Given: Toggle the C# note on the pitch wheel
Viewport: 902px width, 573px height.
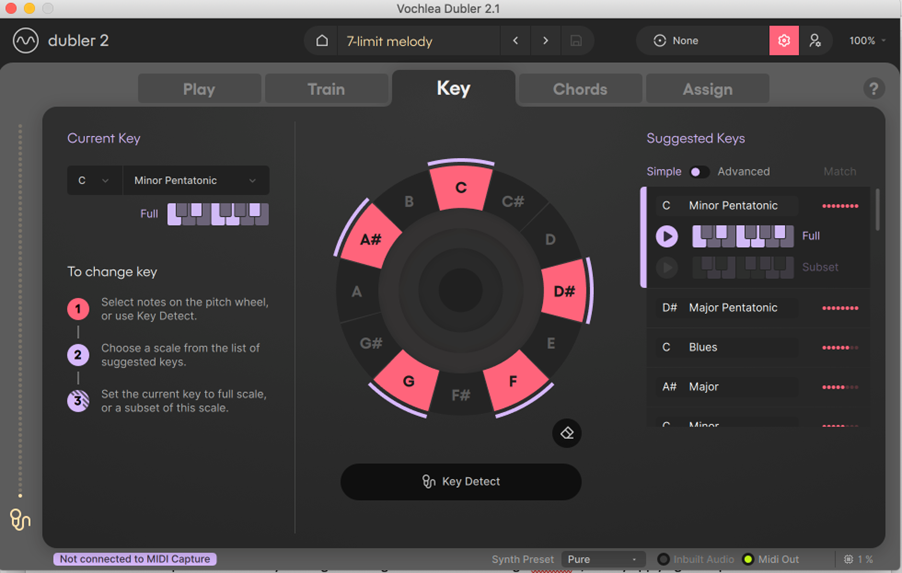Looking at the screenshot, I should [513, 201].
